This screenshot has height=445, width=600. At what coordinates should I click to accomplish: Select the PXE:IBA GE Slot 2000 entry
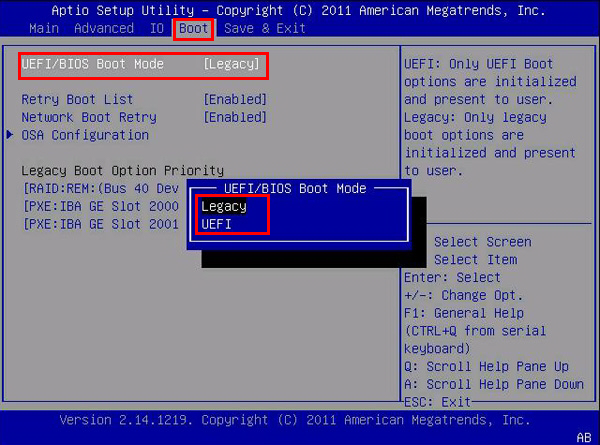click(100, 206)
